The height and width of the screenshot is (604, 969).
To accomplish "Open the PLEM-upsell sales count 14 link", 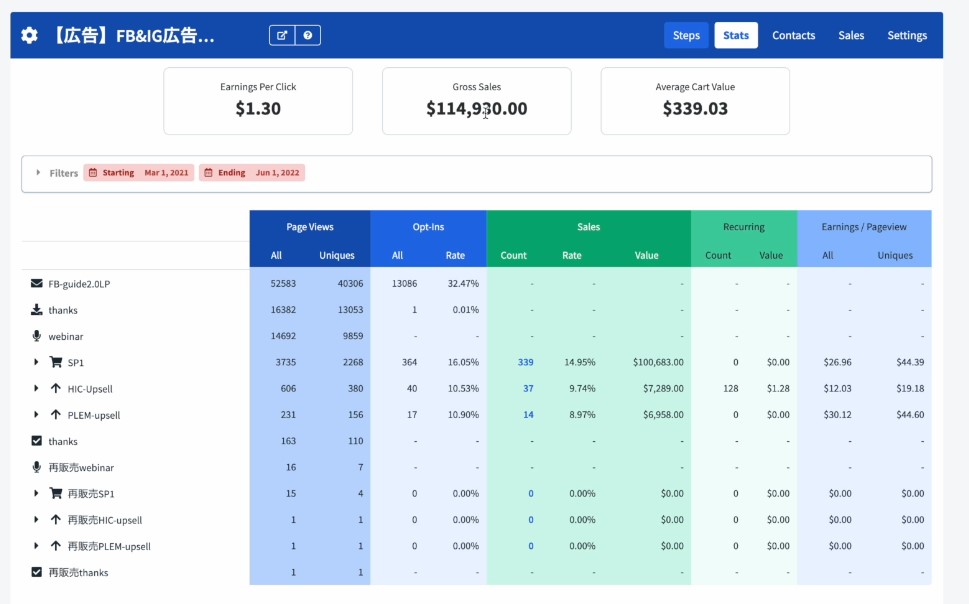I will (x=528, y=414).
